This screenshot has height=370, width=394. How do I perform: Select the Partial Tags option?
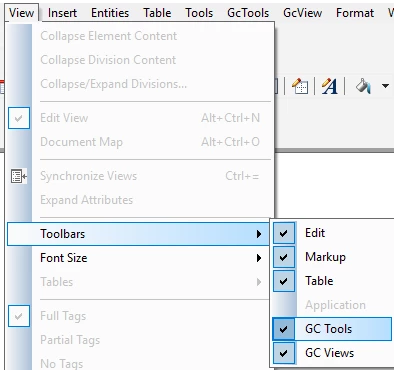(138, 340)
